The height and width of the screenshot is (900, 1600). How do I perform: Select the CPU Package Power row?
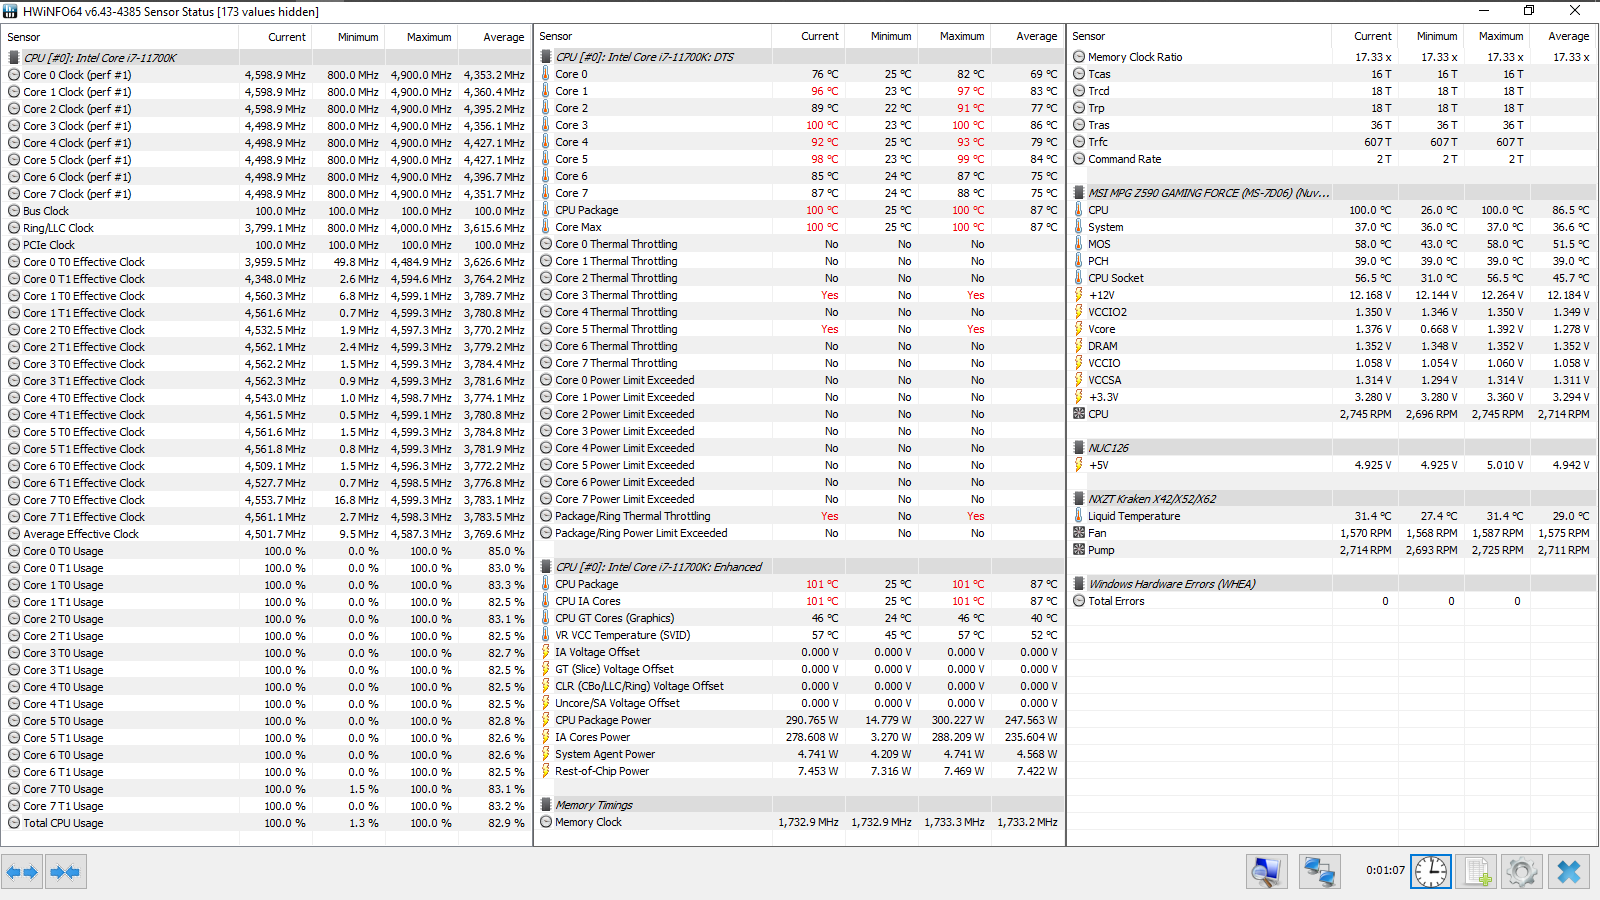point(799,720)
